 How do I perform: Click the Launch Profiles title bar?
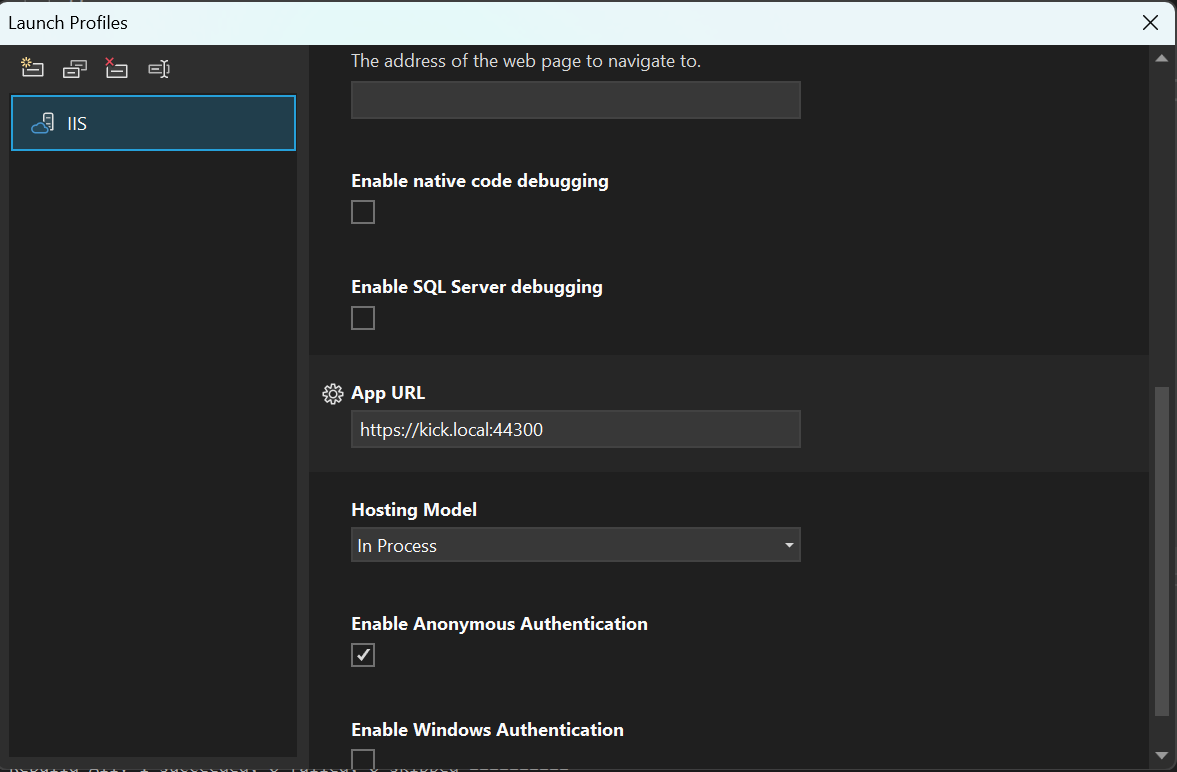[68, 22]
